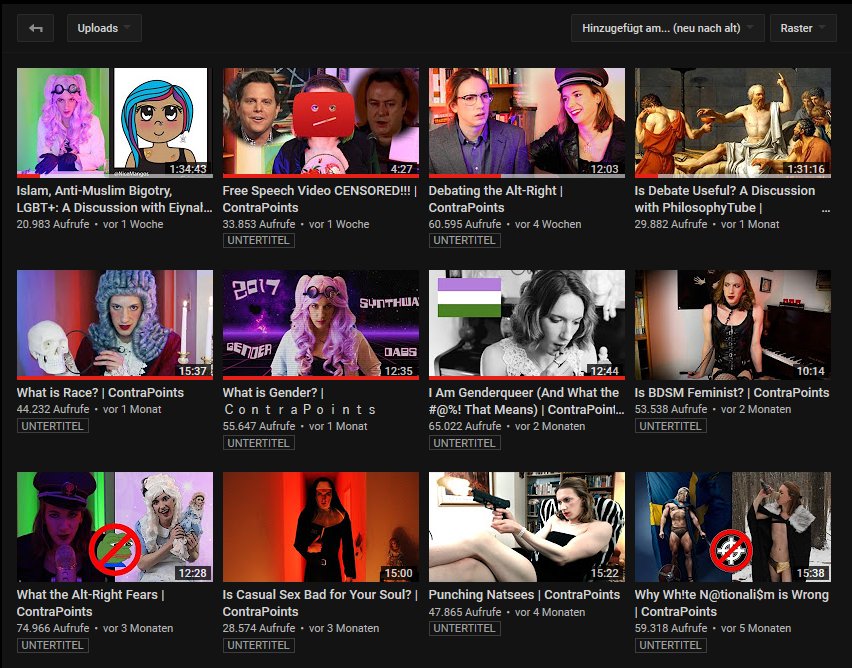Viewport: 852px width, 668px height.
Task: Click the 1:34:43 duration badge
Action: tap(188, 169)
